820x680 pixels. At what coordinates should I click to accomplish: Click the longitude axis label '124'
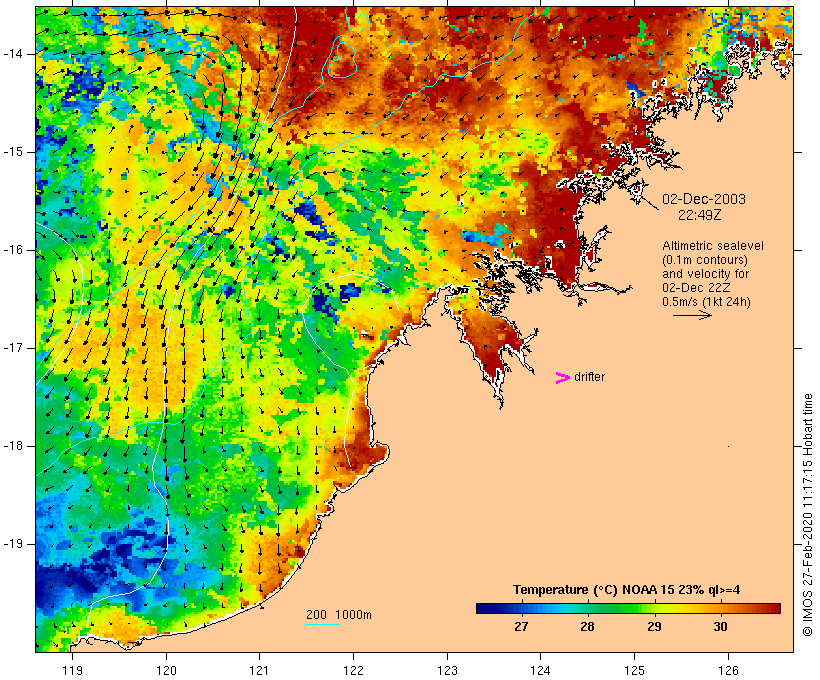540,670
